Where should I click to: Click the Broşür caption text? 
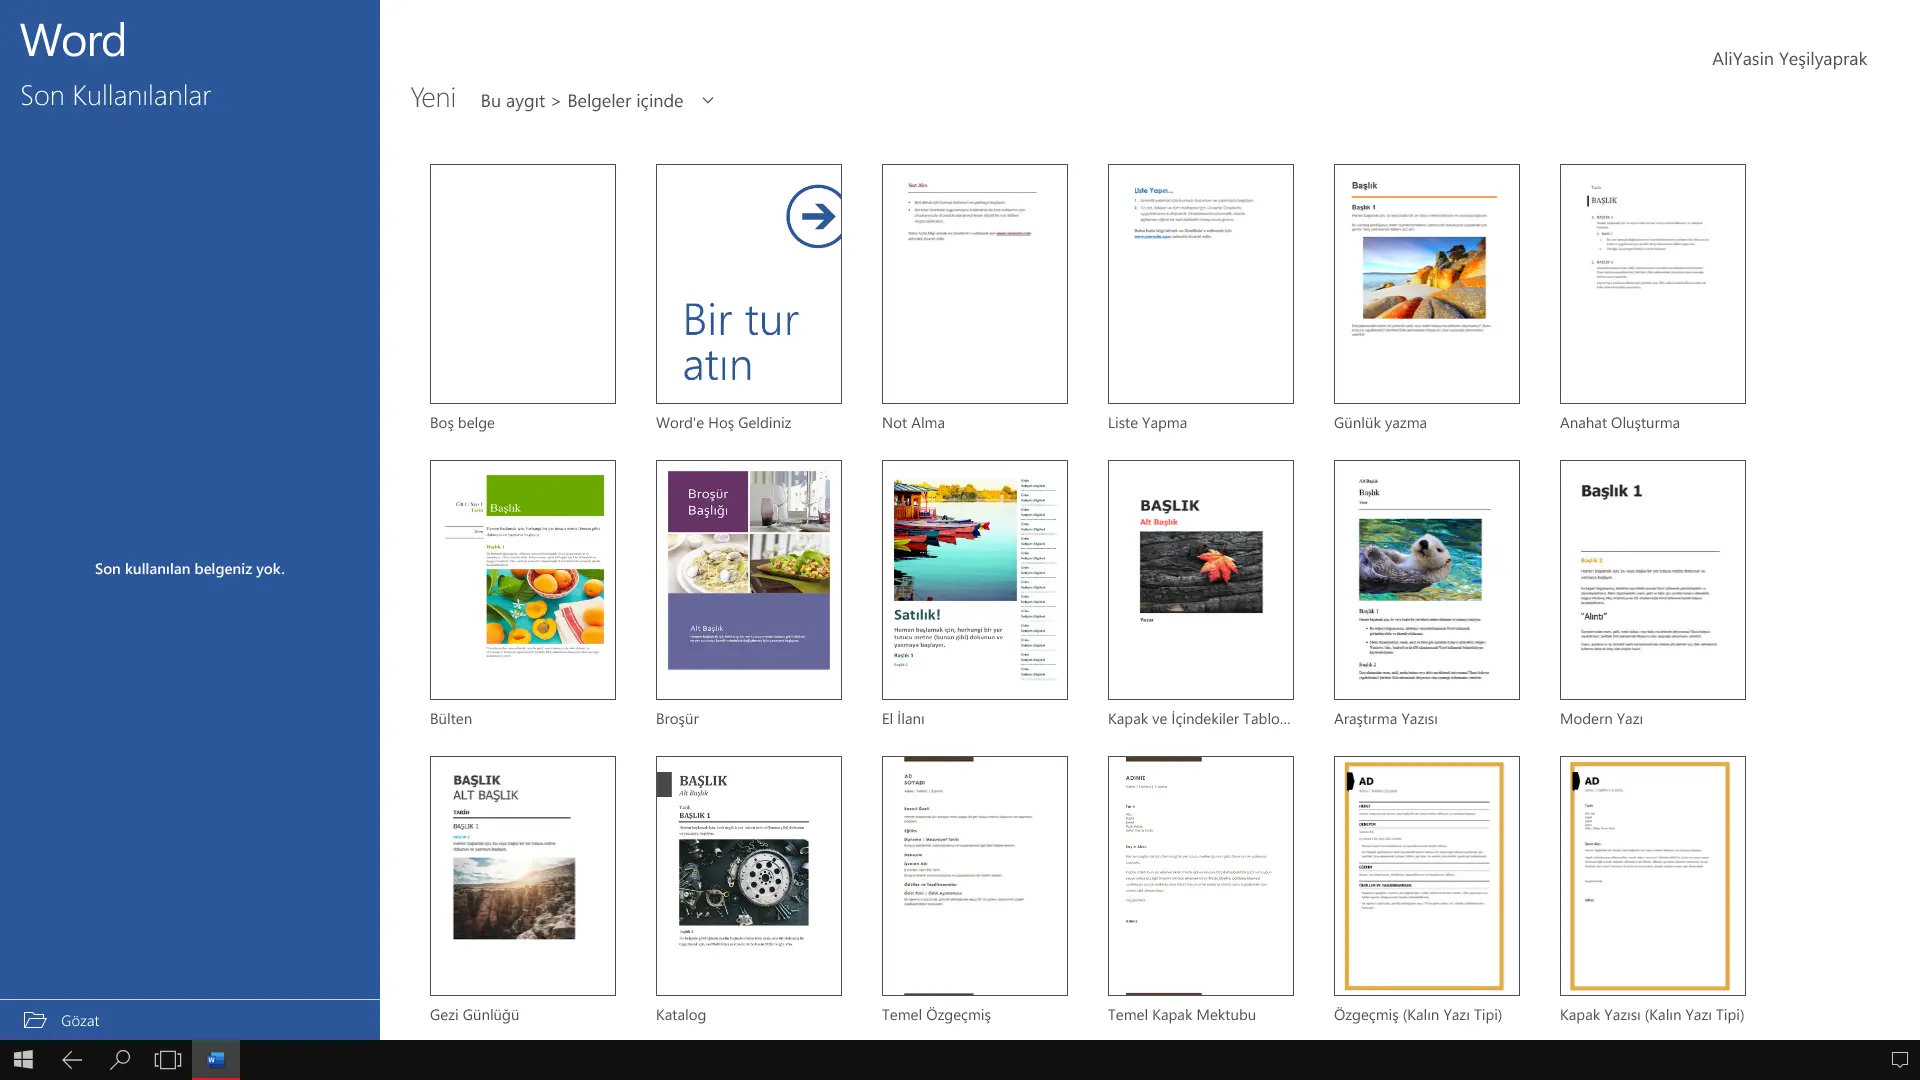pos(677,719)
